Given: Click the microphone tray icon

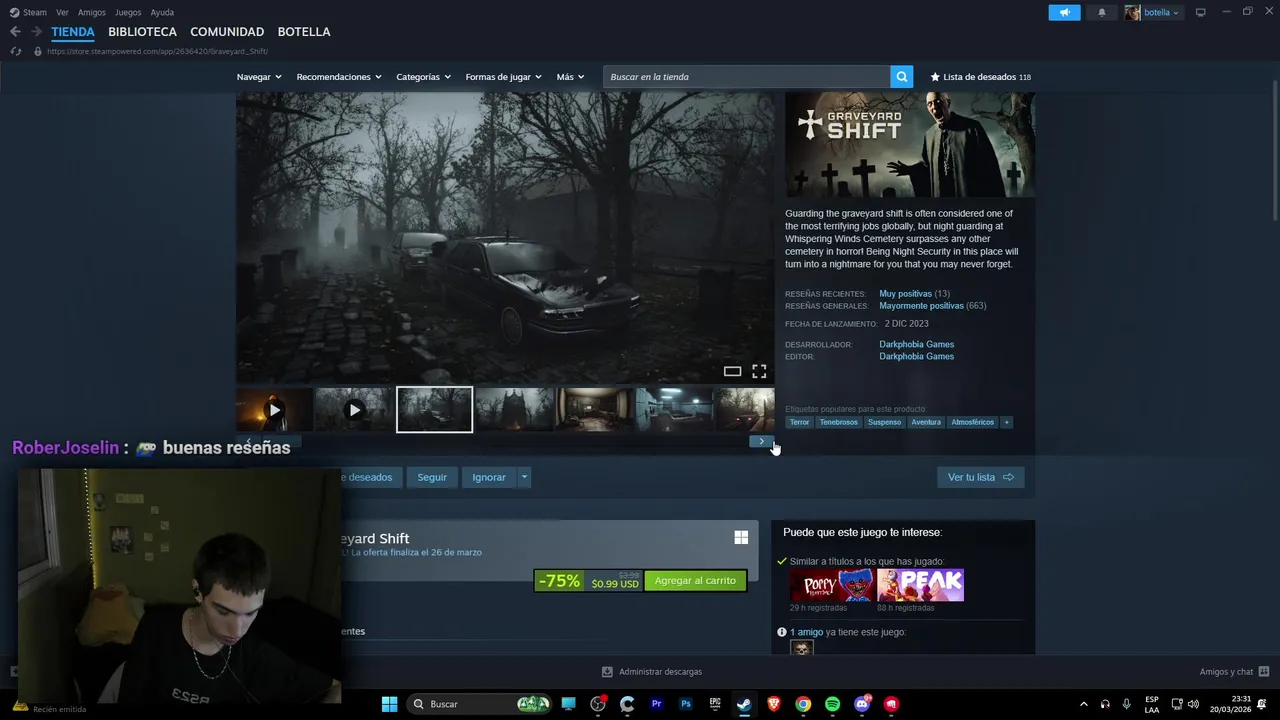Looking at the screenshot, I should click(1126, 704).
